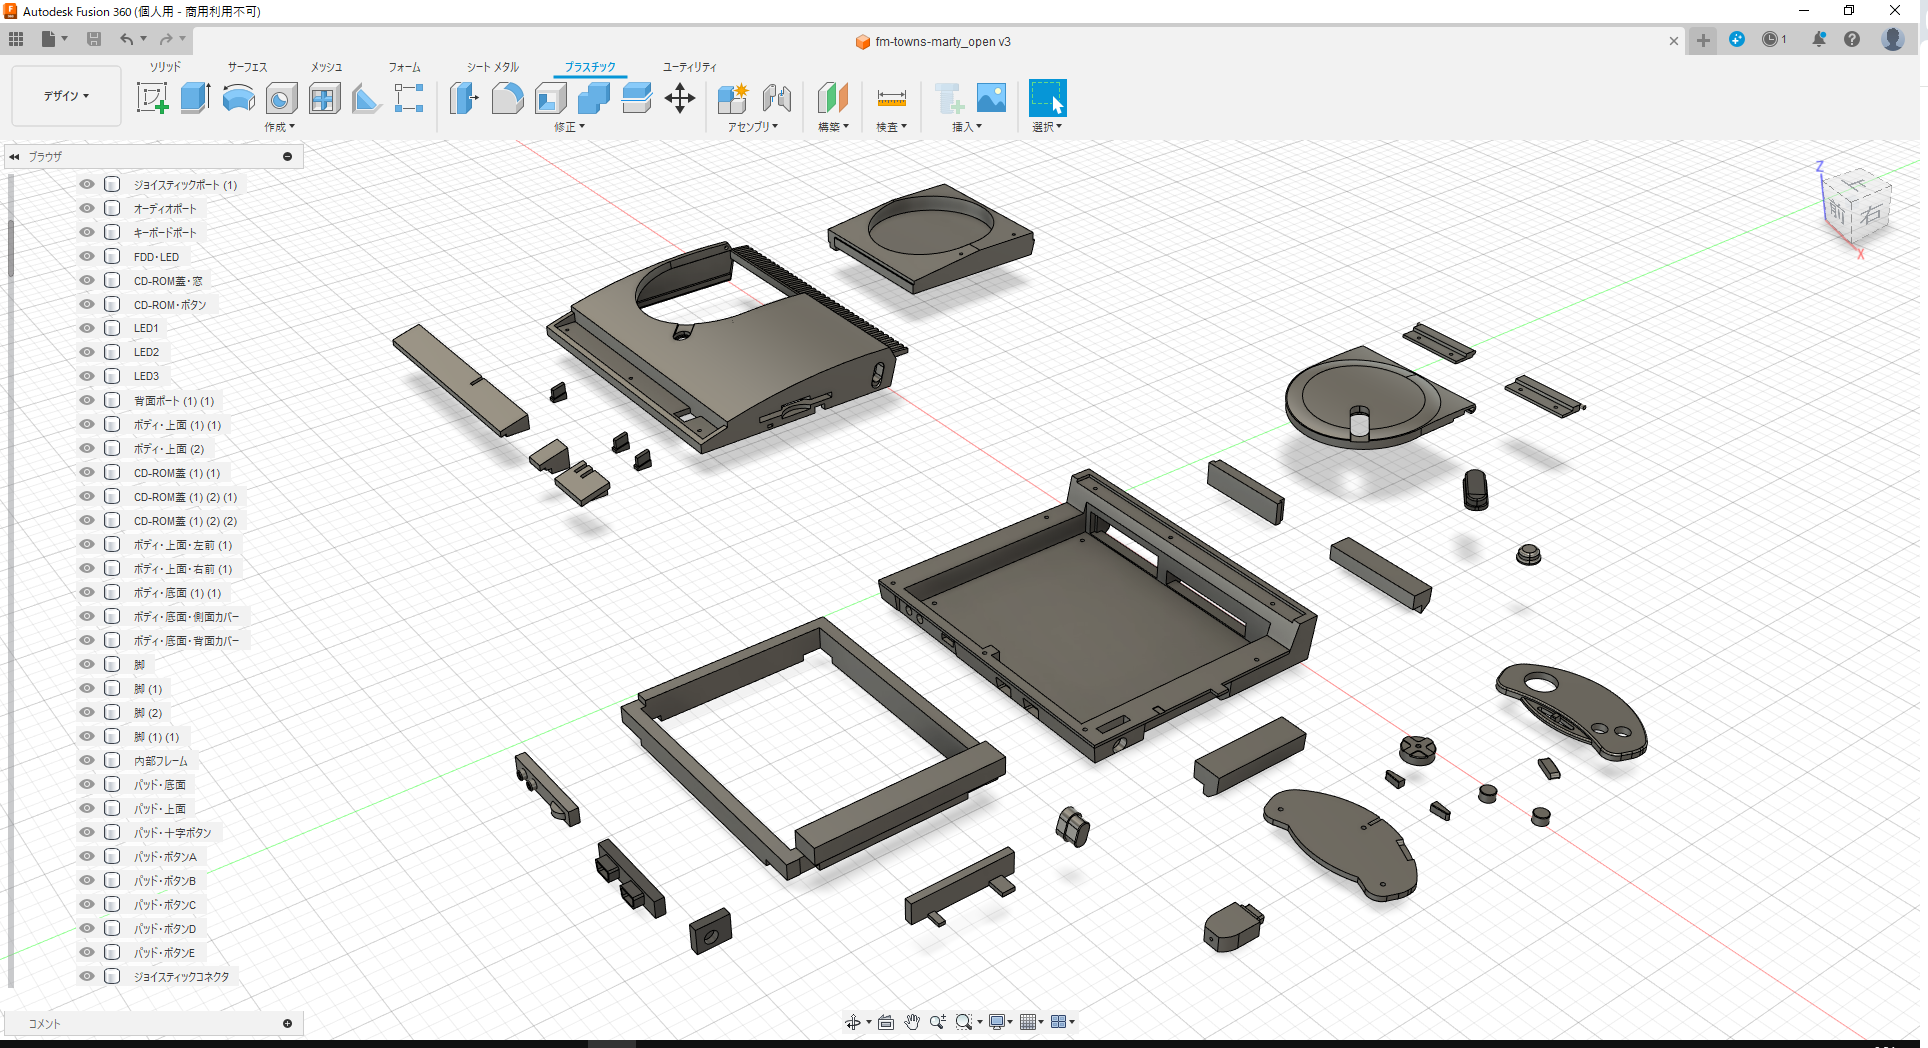
Task: Open the デザイン workspace dropdown
Action: (x=65, y=96)
